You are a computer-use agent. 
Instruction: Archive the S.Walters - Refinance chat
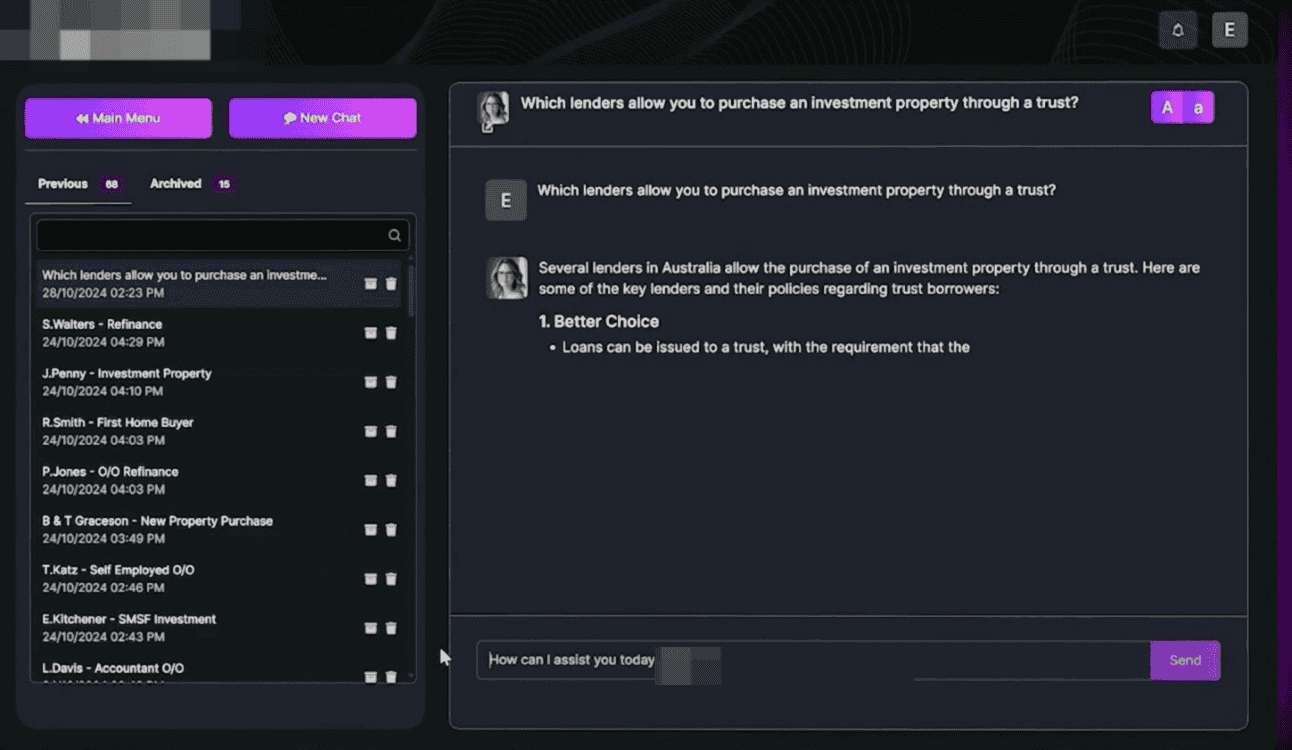click(x=371, y=333)
